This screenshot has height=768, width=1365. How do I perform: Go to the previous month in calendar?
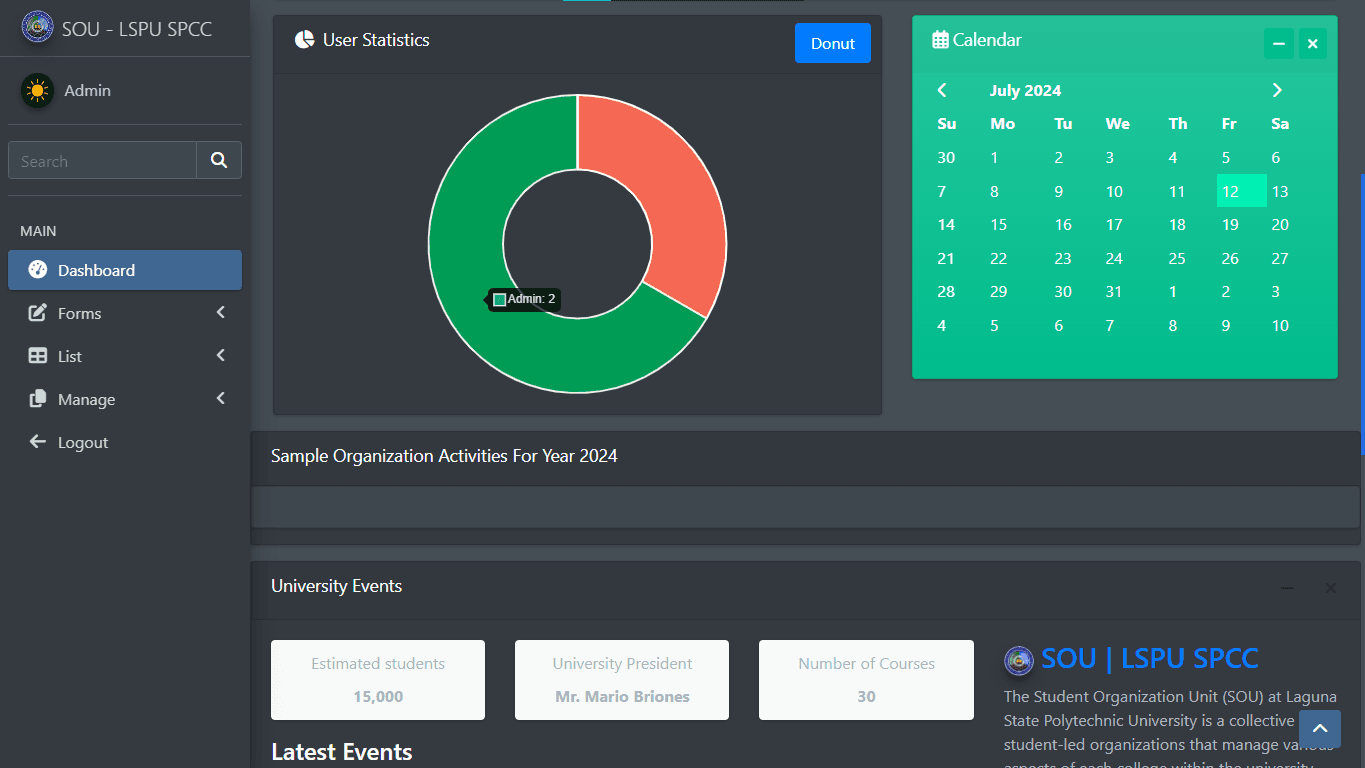point(941,90)
